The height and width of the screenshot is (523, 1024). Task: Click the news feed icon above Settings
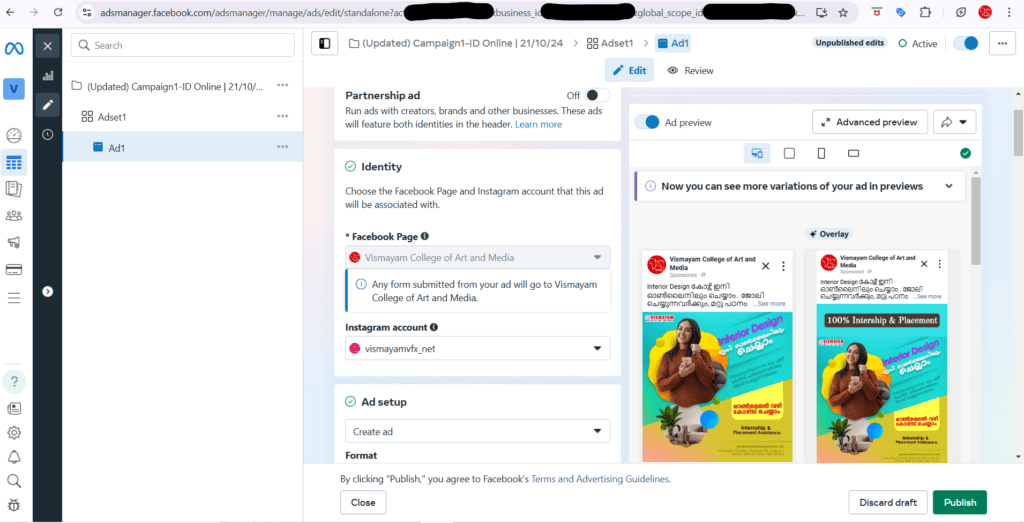tap(14, 409)
